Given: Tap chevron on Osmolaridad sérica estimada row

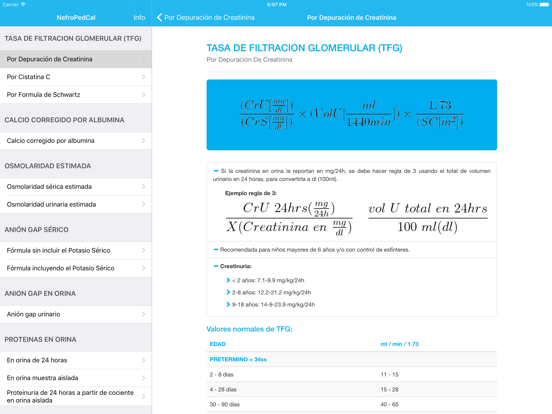Looking at the screenshot, I should click(x=143, y=187).
